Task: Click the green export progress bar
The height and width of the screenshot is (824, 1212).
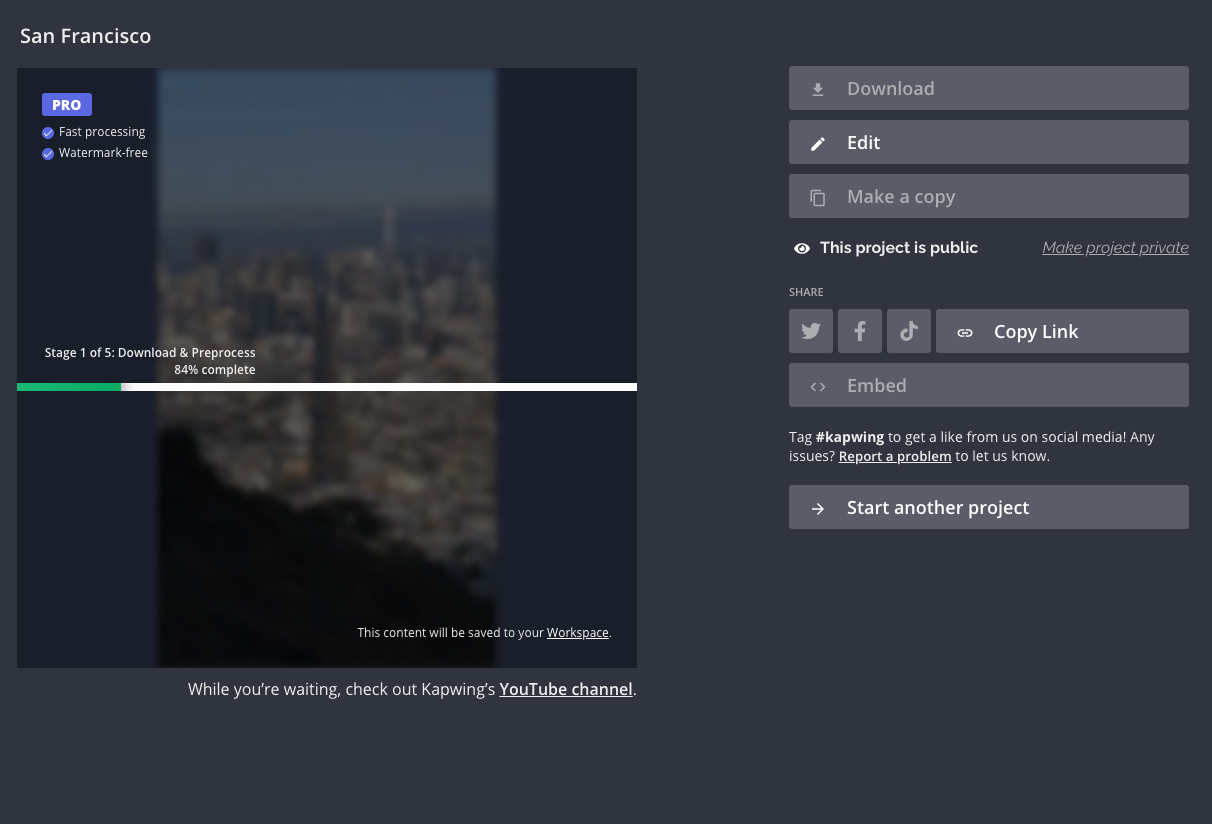Action: click(69, 387)
